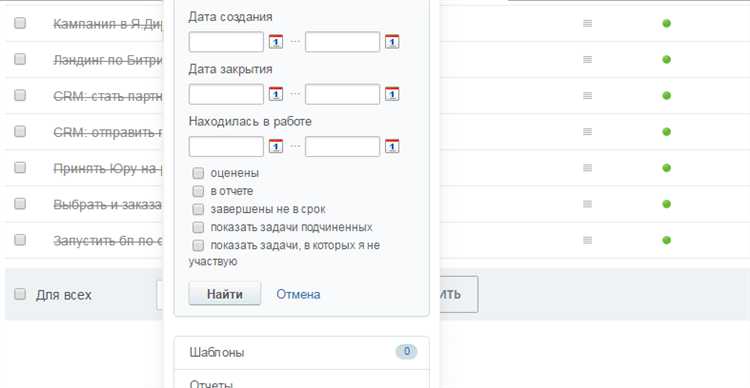Screen dimensions: 750x388
Task: Select the 'Лэндинг по Битри' task checkbox
Action: 20,59
